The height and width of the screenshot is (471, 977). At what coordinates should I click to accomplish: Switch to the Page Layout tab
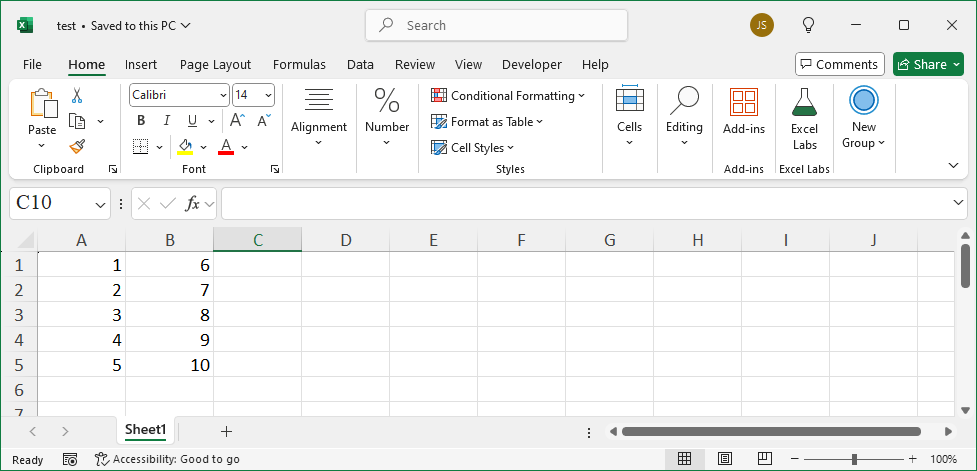click(x=216, y=65)
